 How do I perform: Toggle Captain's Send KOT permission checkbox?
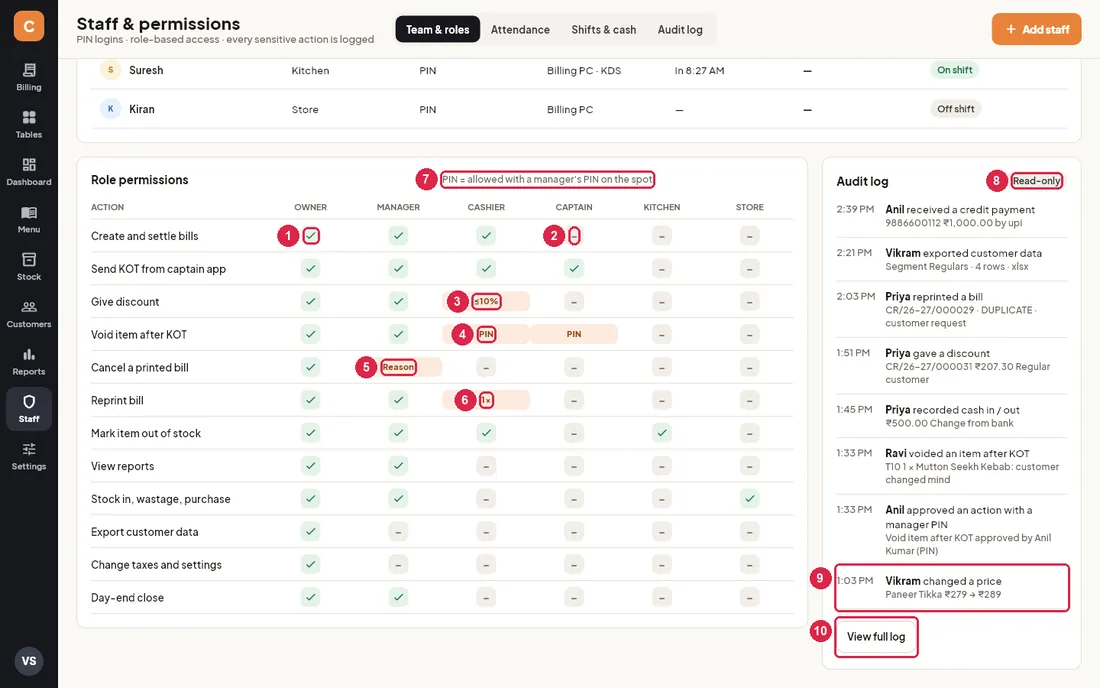click(x=574, y=269)
